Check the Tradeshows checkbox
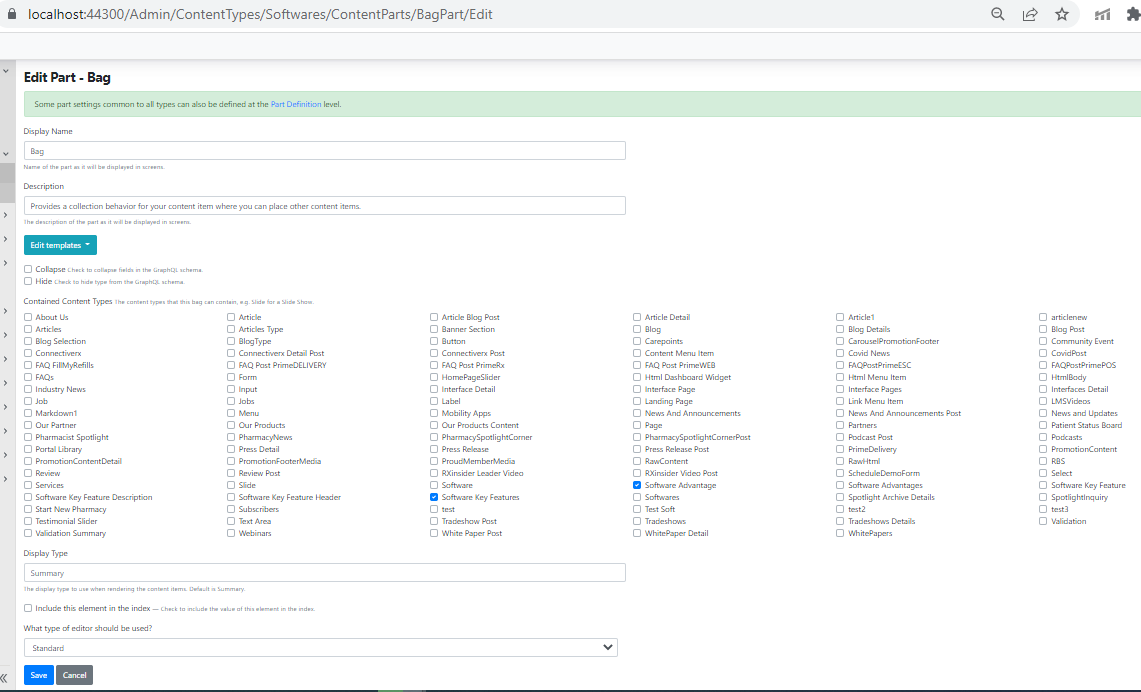This screenshot has width=1141, height=692. 637,521
